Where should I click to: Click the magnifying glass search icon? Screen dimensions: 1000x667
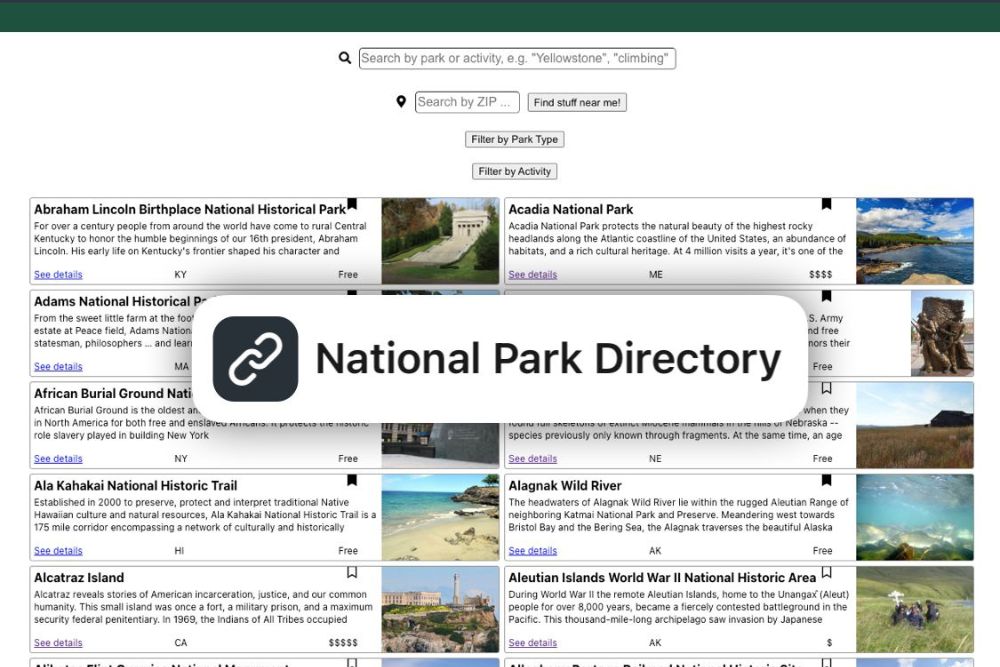point(345,58)
